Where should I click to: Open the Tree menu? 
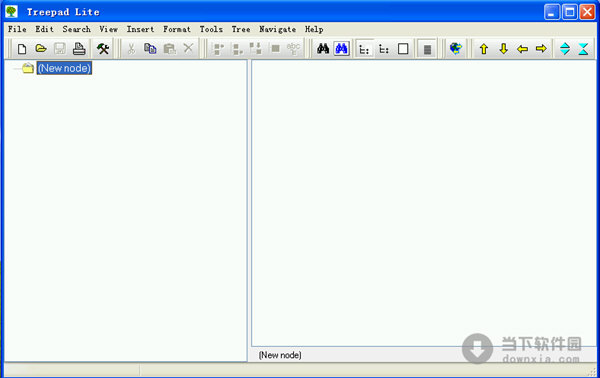point(241,29)
